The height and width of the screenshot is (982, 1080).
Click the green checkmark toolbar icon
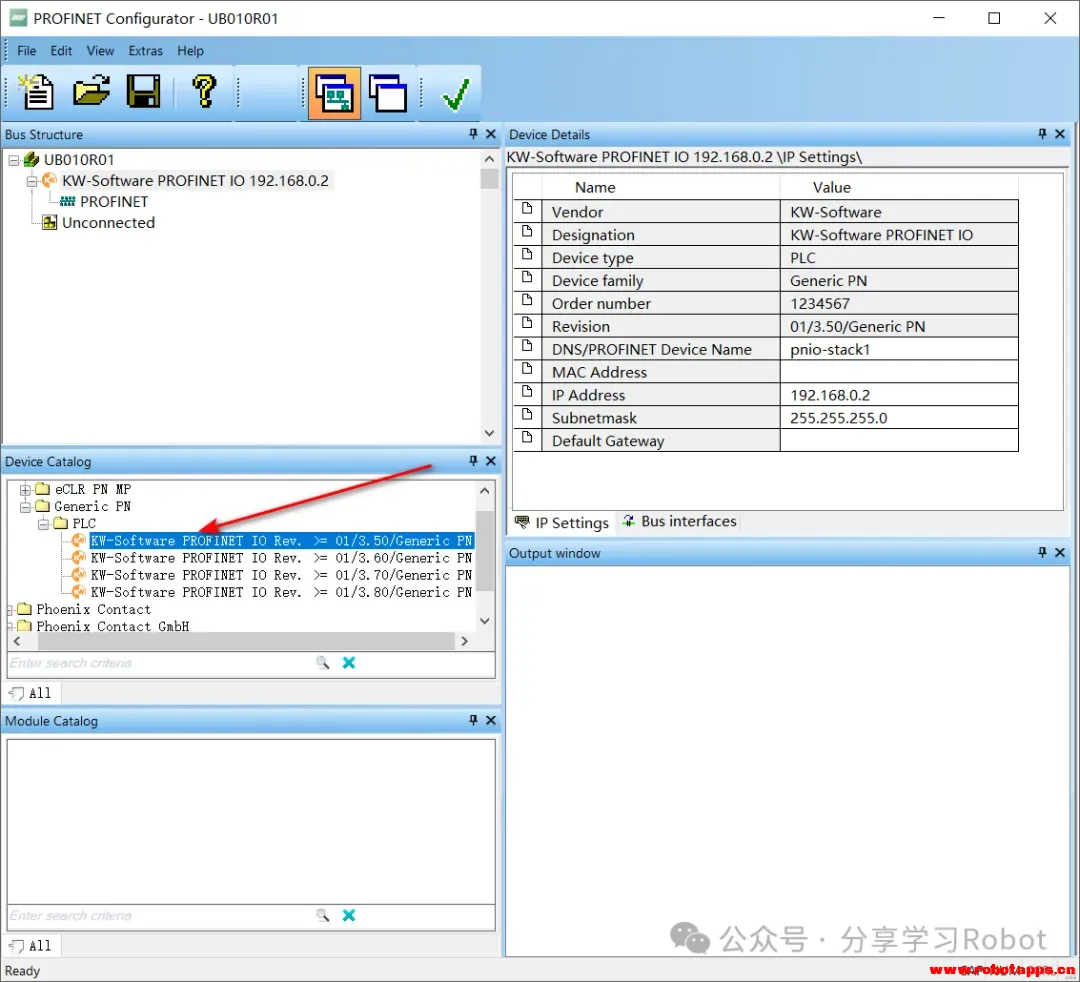click(x=455, y=94)
